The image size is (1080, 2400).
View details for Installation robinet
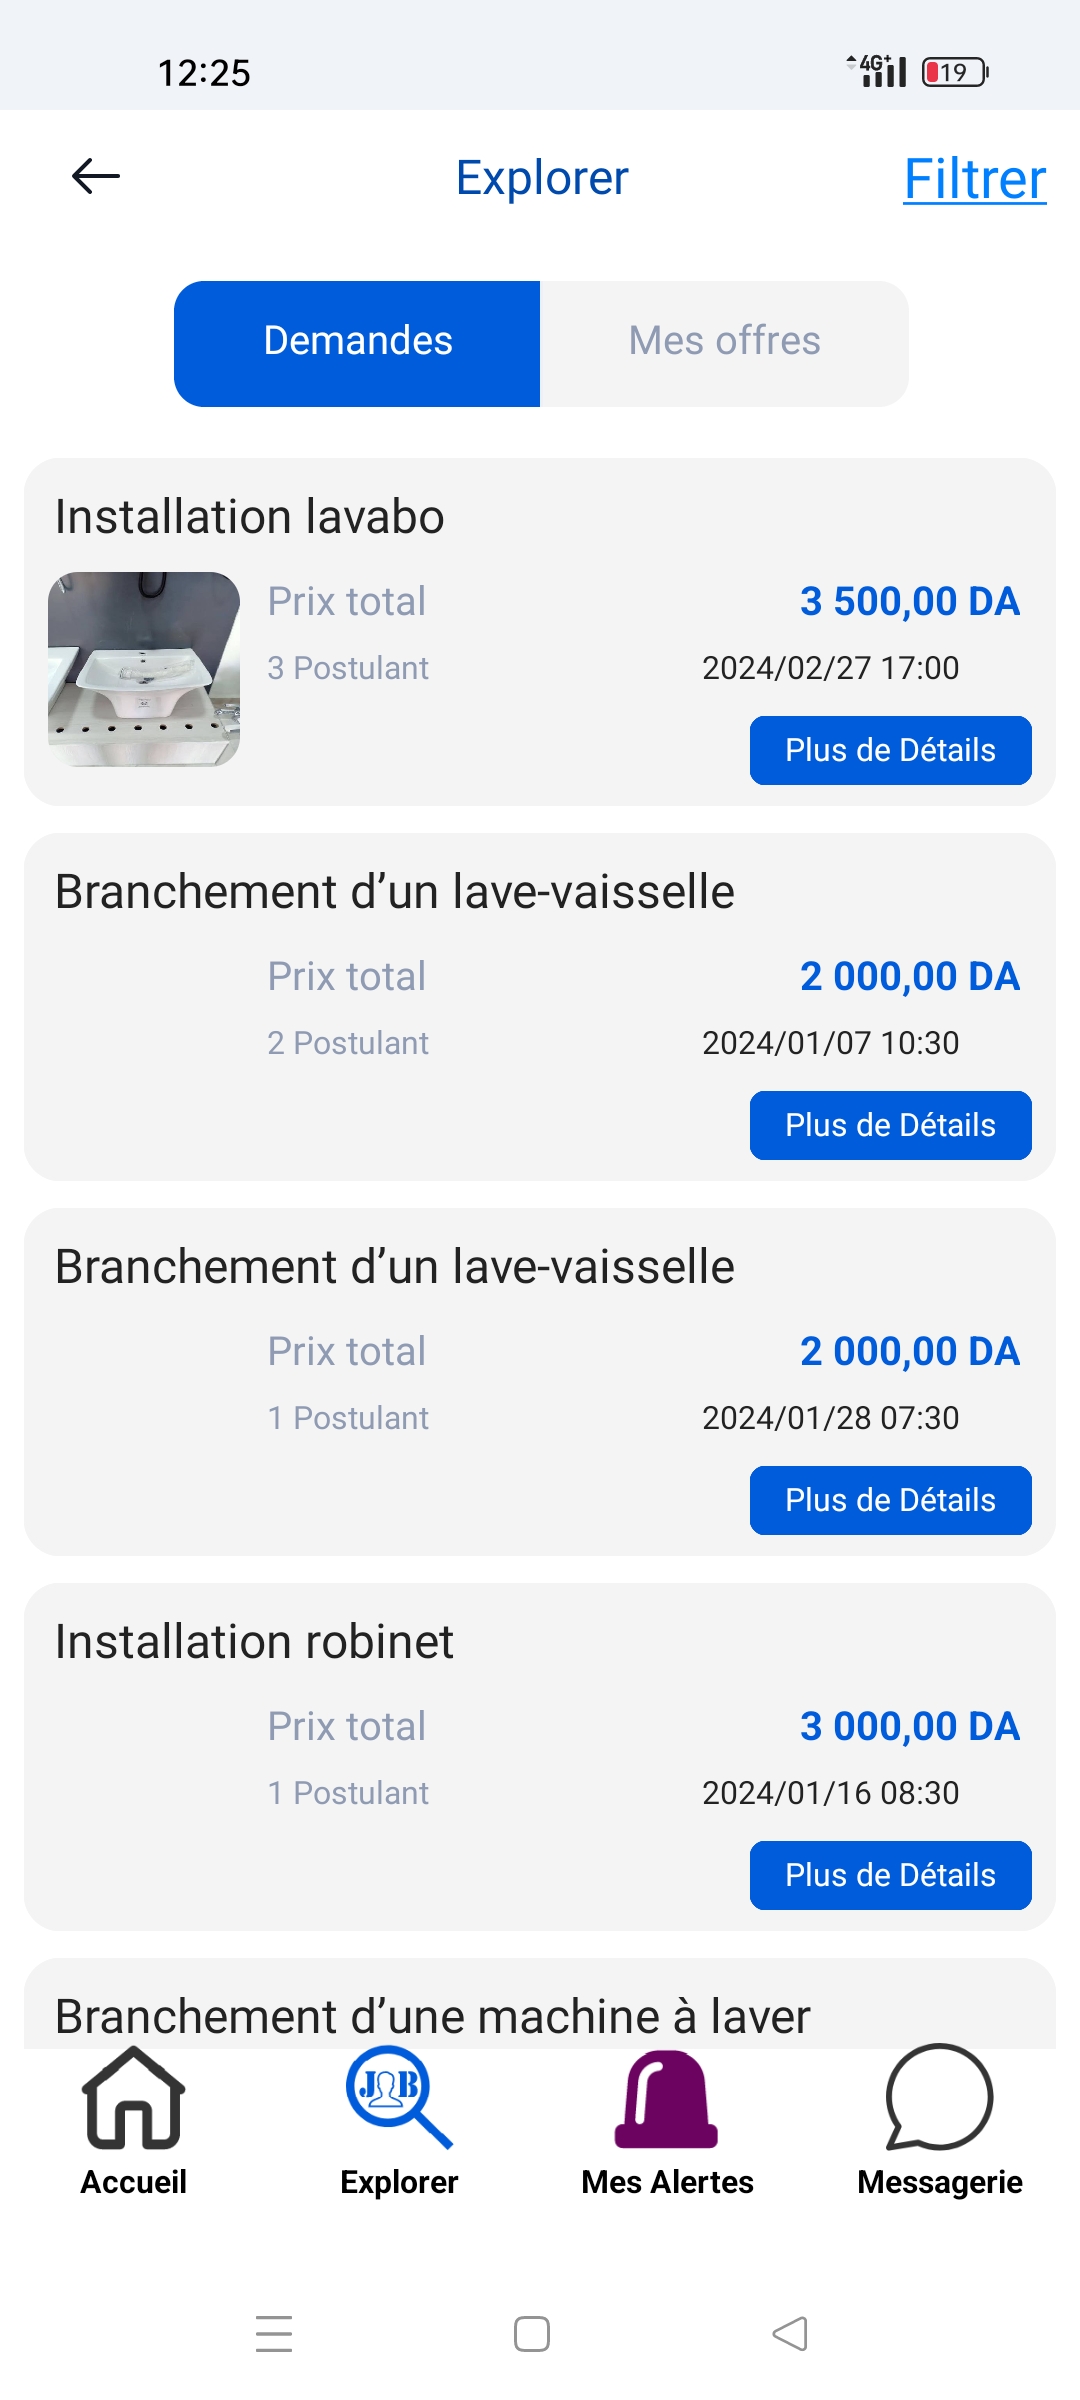pyautogui.click(x=890, y=1875)
